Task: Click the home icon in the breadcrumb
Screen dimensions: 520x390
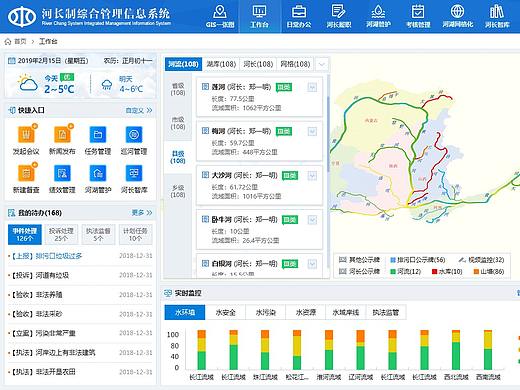Action: point(8,42)
